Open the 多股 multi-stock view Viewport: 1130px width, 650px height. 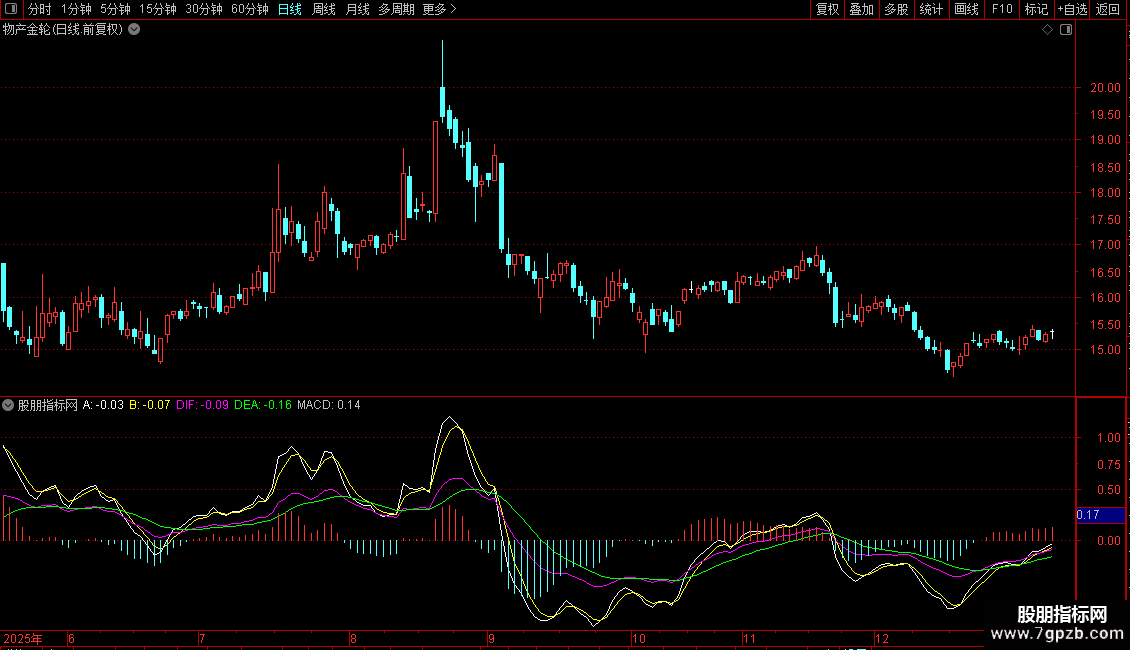tap(896, 9)
